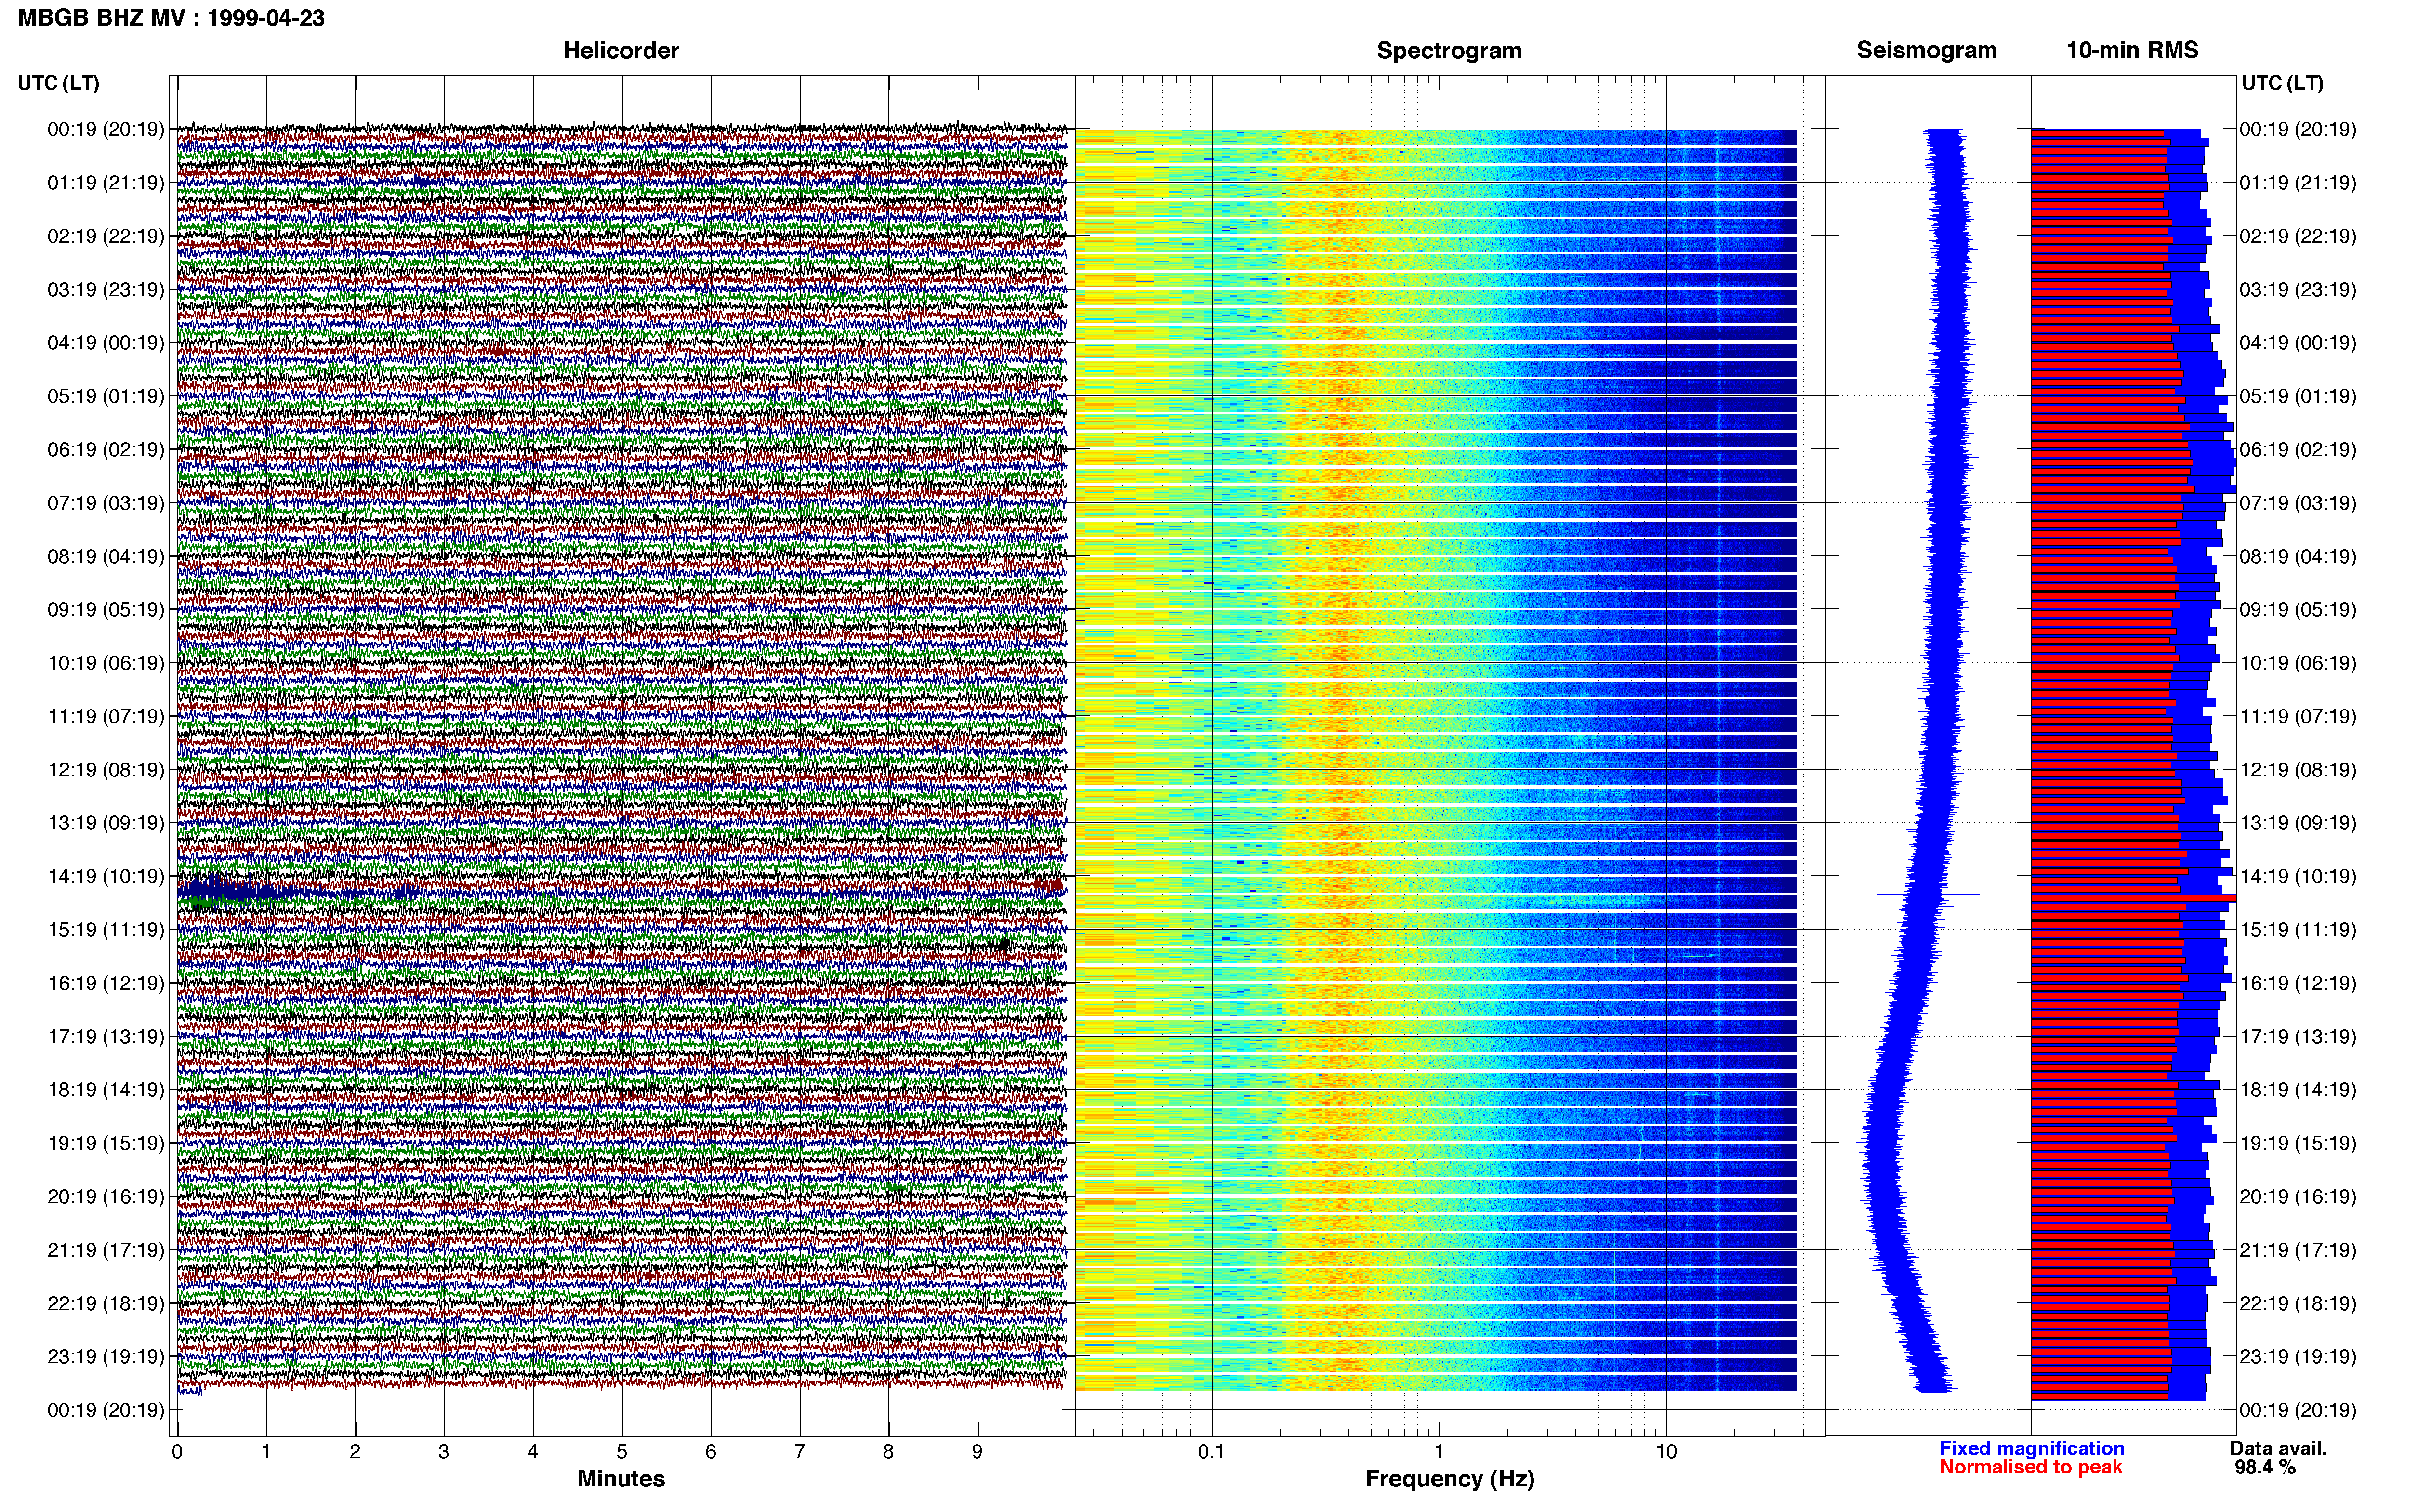2418x1512 pixels.
Task: Click the left time label '19:19 (15:19)'
Action: (x=106, y=1143)
